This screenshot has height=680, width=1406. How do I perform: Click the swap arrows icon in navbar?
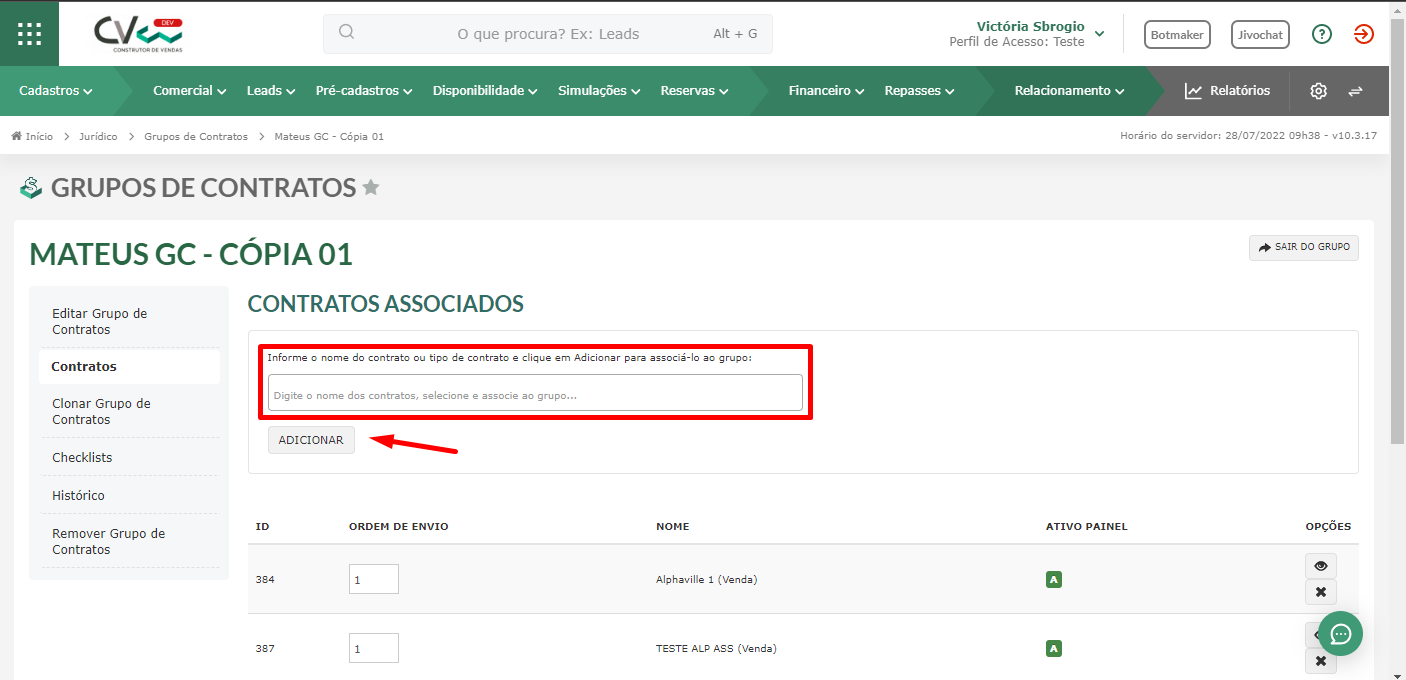(x=1355, y=91)
